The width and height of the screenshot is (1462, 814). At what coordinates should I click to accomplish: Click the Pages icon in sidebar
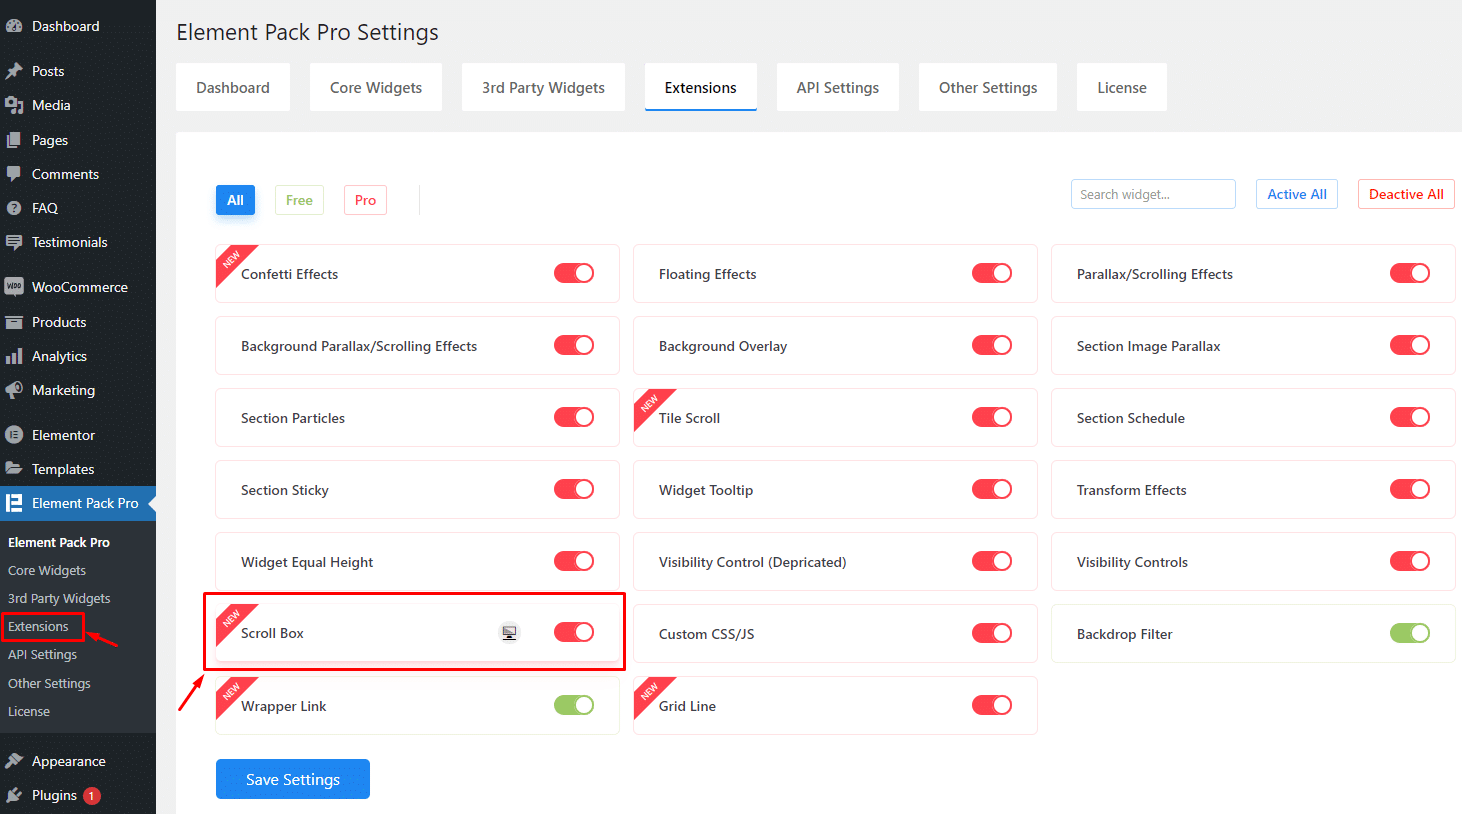click(x=14, y=140)
